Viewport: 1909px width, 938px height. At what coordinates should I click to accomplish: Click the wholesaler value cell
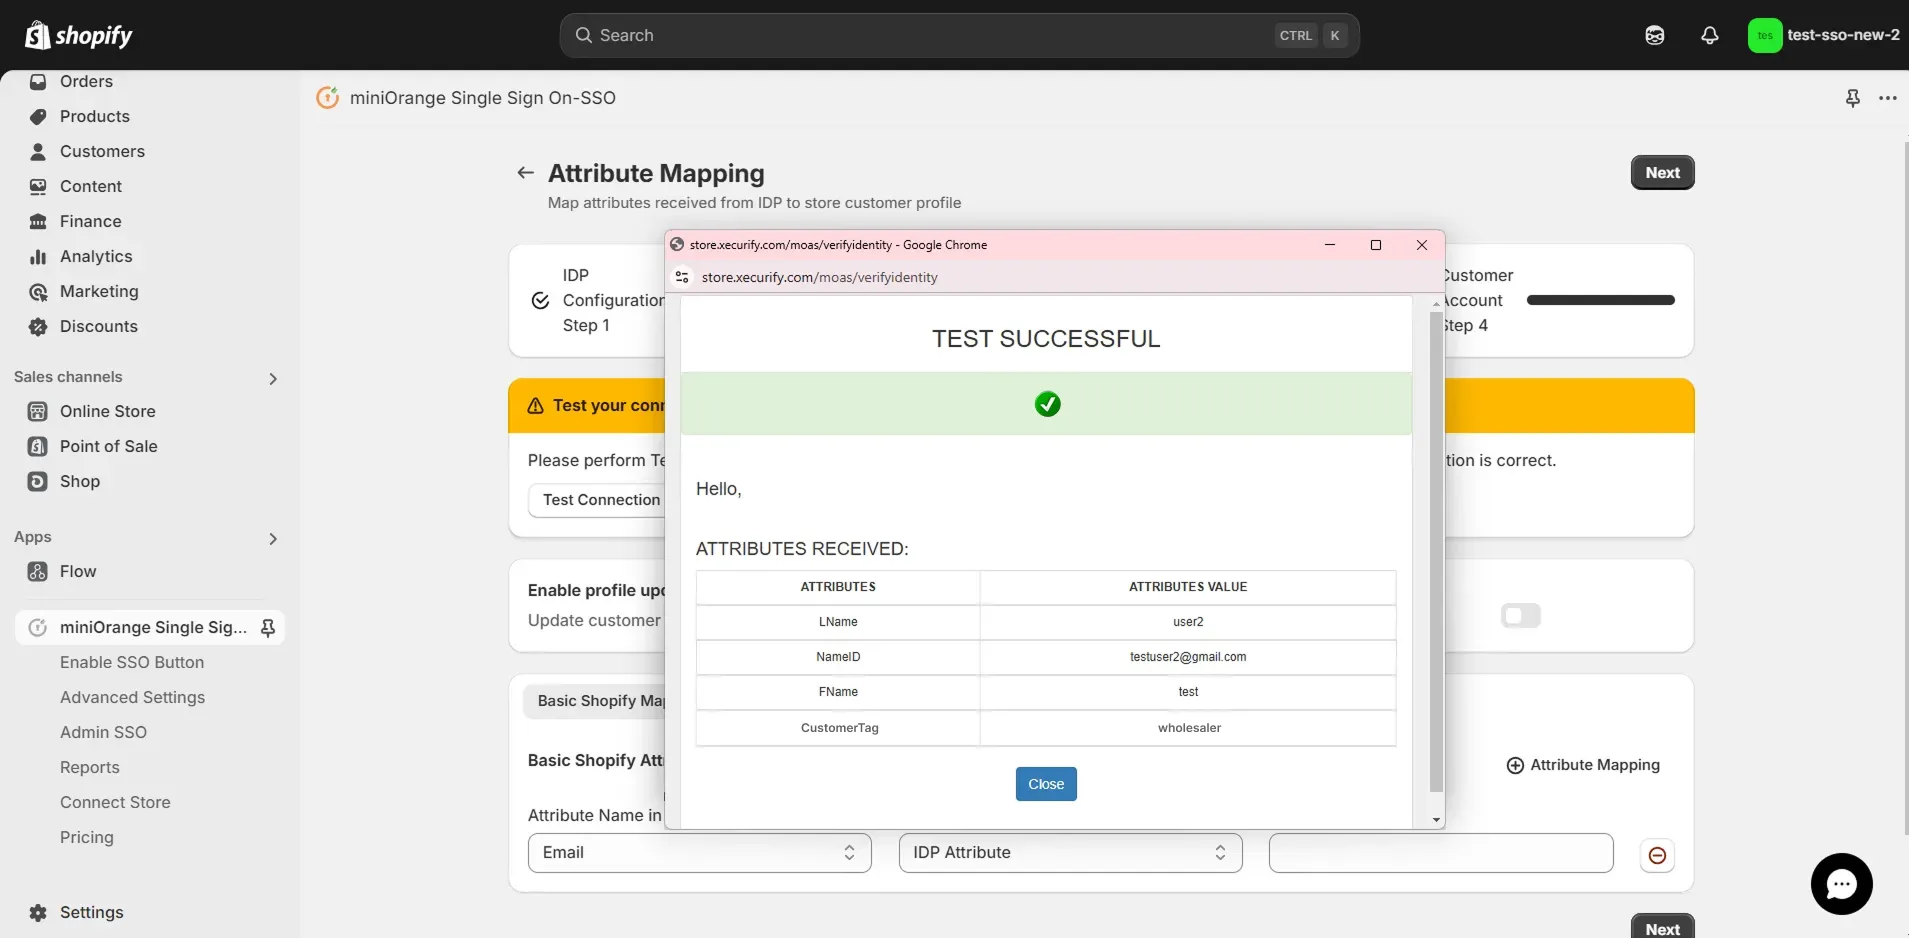(1188, 728)
